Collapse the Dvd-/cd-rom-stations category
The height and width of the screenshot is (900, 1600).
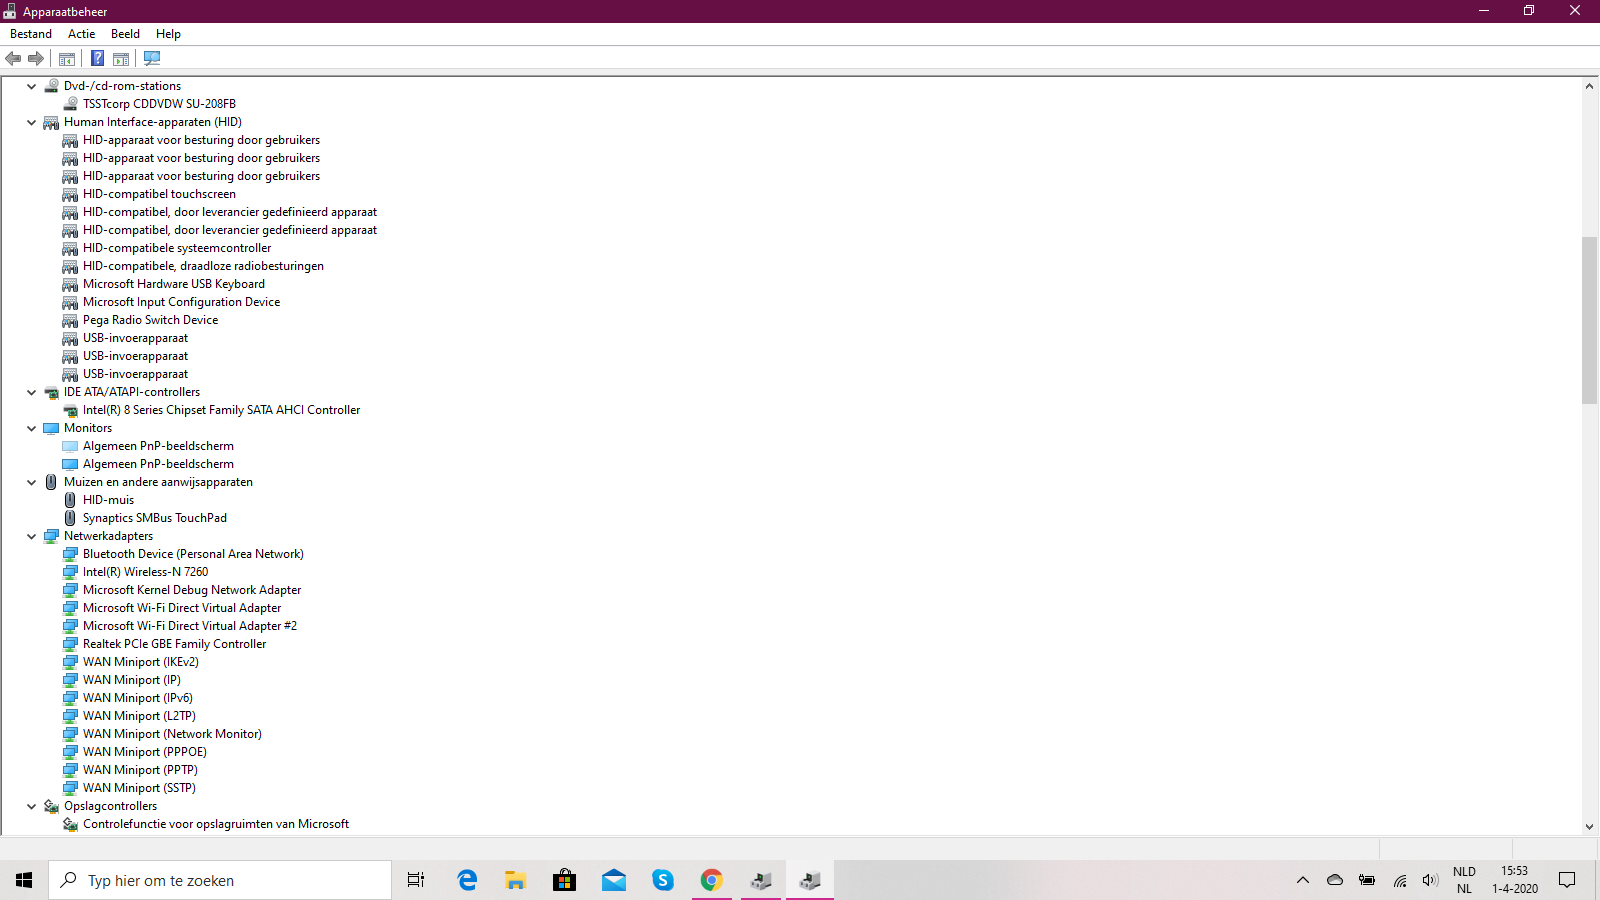tap(32, 87)
